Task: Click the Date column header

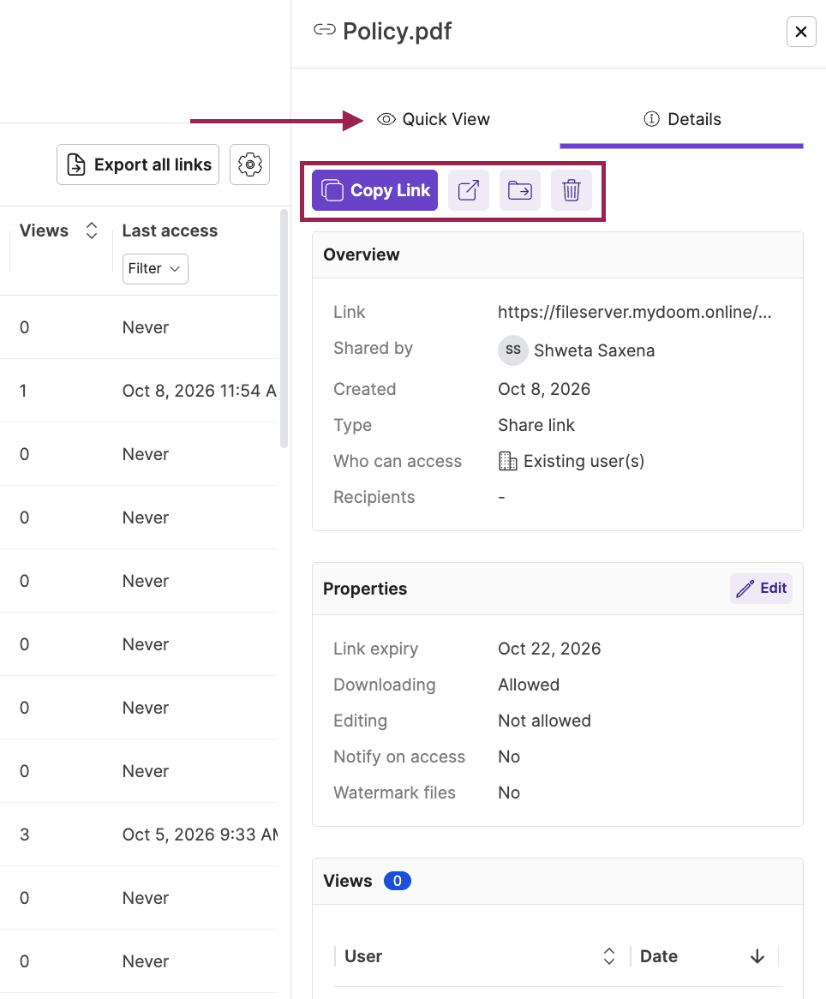Action: coord(658,956)
